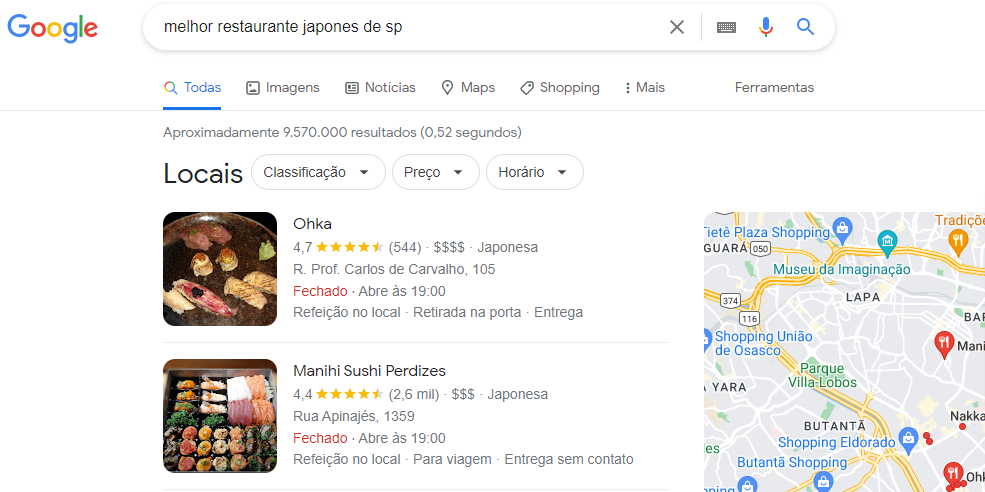View the Ohka food photo thumbnail
Image resolution: width=985 pixels, height=492 pixels.
pyautogui.click(x=220, y=269)
